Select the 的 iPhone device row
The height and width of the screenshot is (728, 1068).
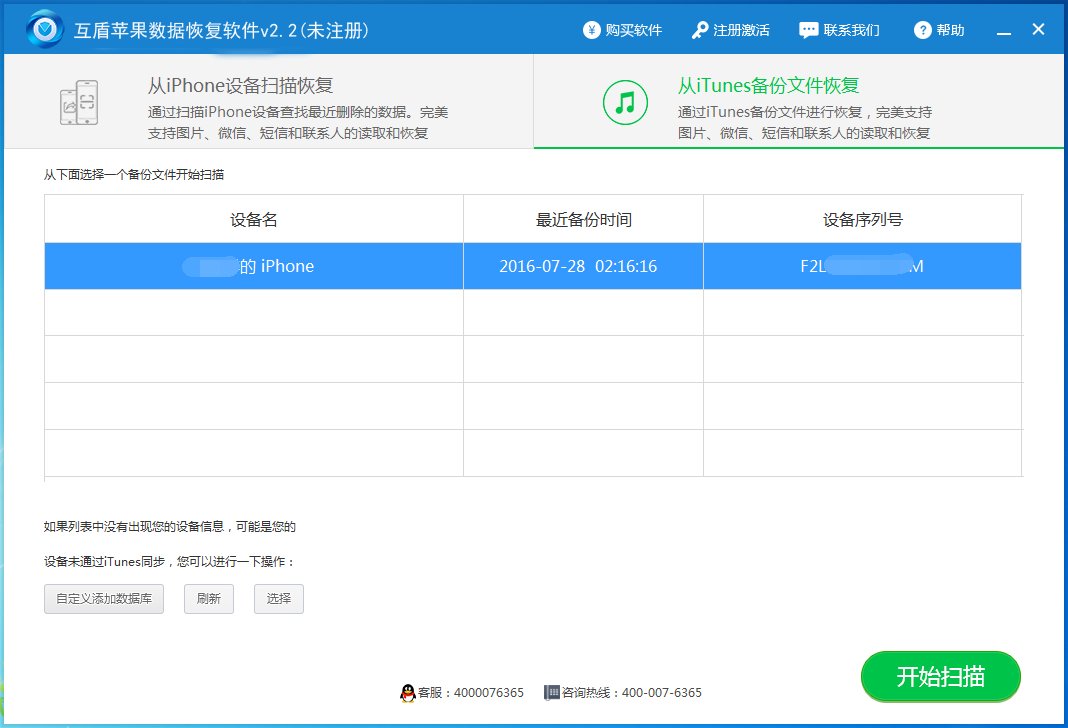(533, 266)
